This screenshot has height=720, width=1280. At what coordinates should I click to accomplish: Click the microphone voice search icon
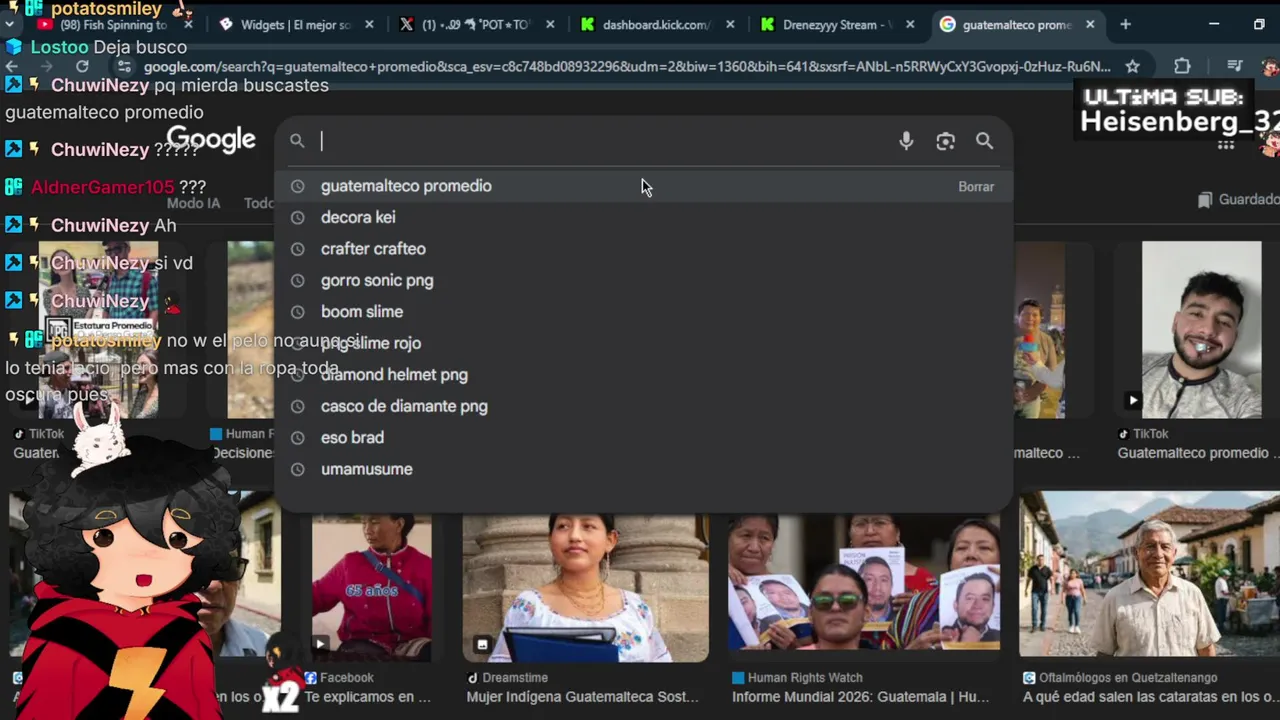[906, 141]
